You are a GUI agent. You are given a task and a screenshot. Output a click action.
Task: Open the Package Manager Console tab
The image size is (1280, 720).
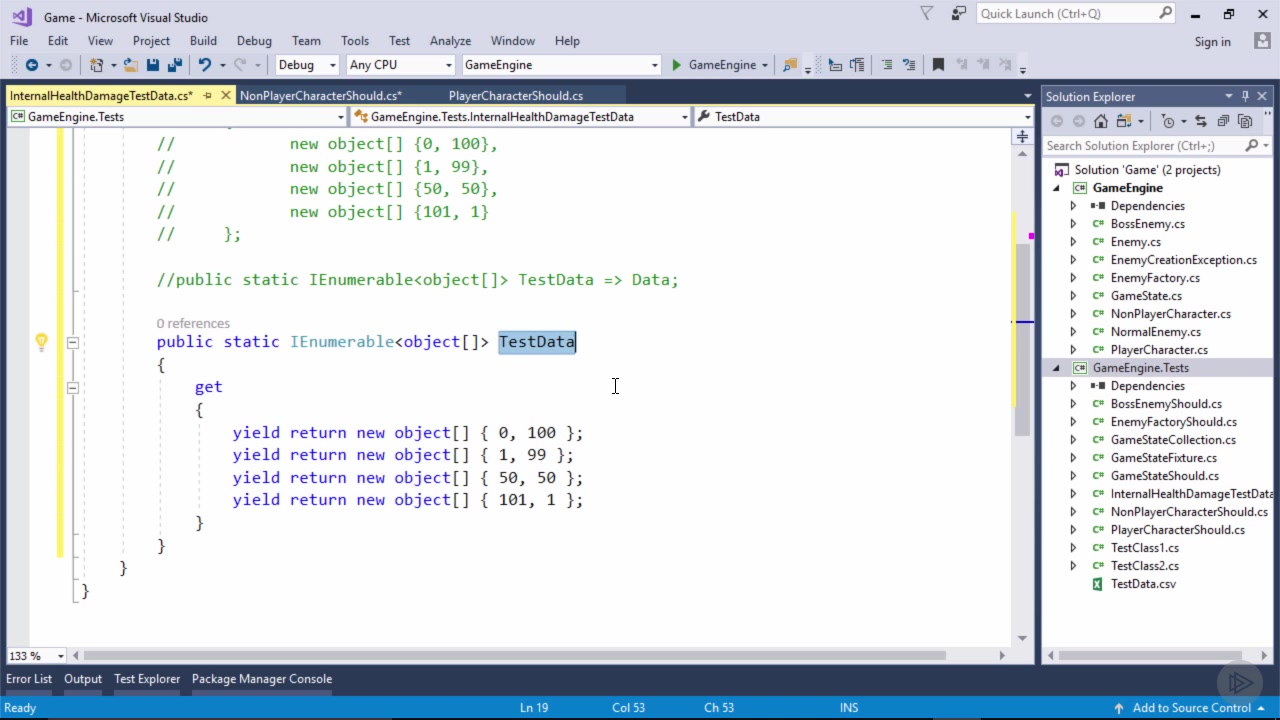[x=262, y=679]
